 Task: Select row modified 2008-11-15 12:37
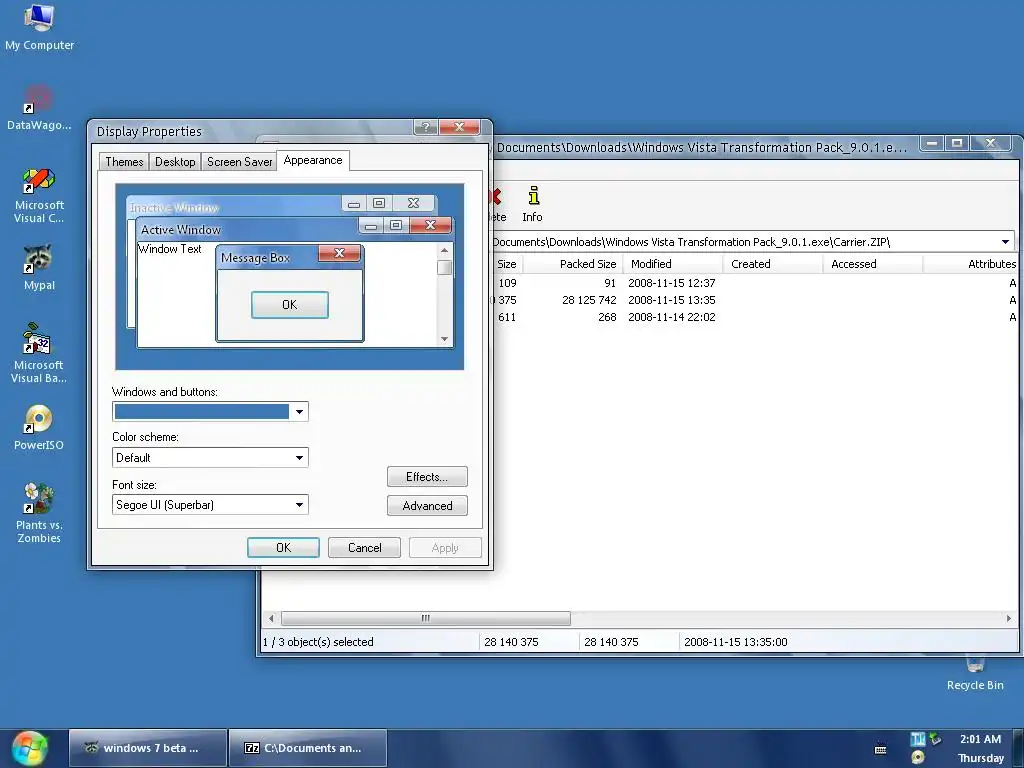(755, 283)
